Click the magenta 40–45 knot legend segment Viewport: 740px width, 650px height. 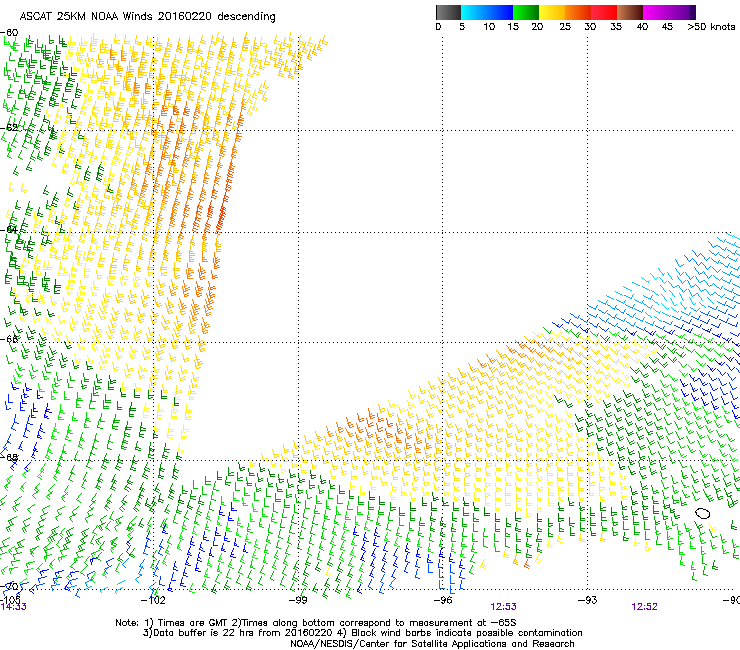[656, 12]
